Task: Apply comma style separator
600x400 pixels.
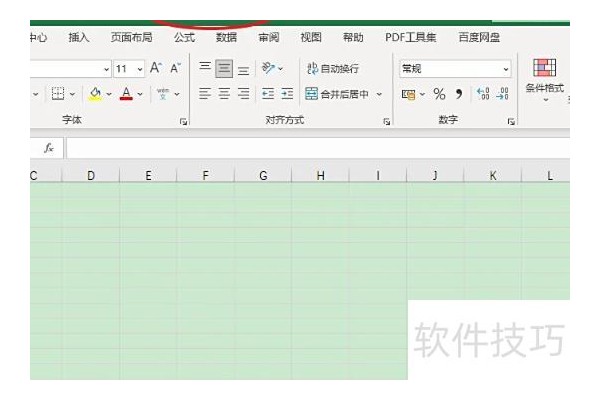Action: (459, 94)
